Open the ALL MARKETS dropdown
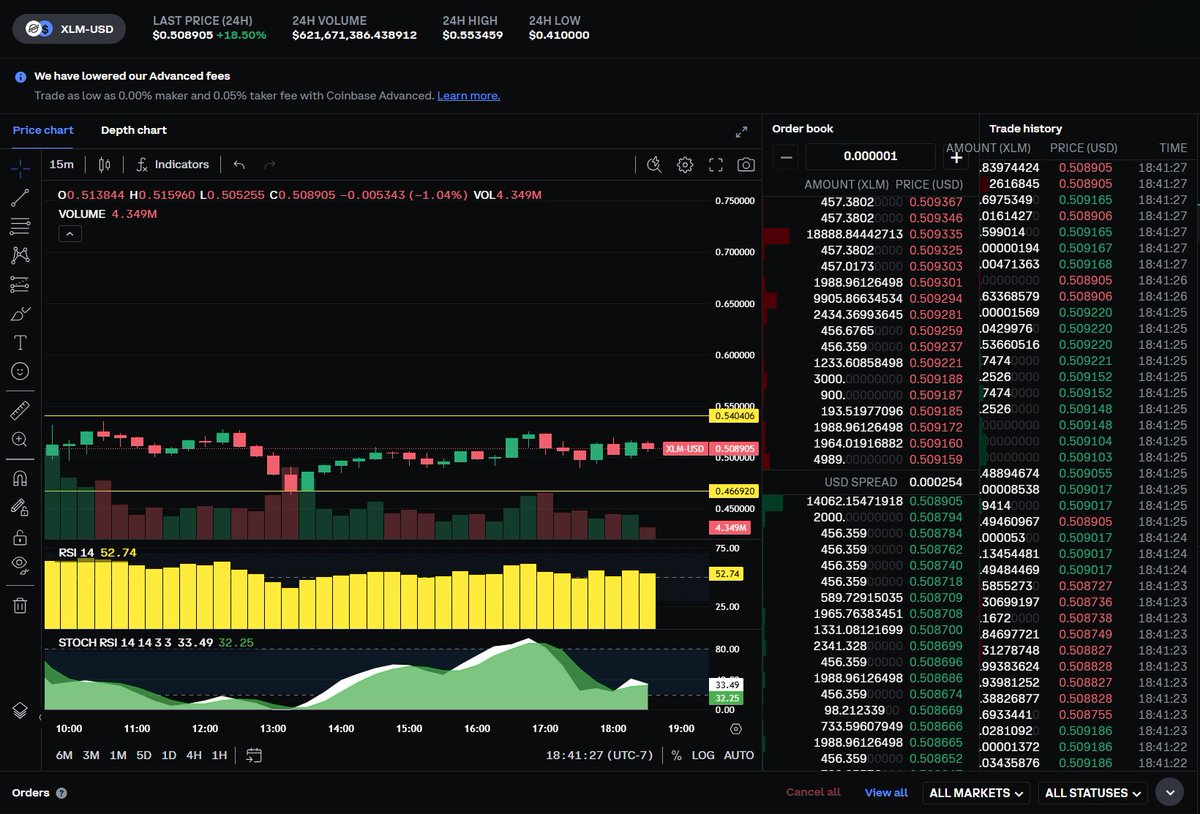Screen dimensions: 1200x814 pos(975,792)
